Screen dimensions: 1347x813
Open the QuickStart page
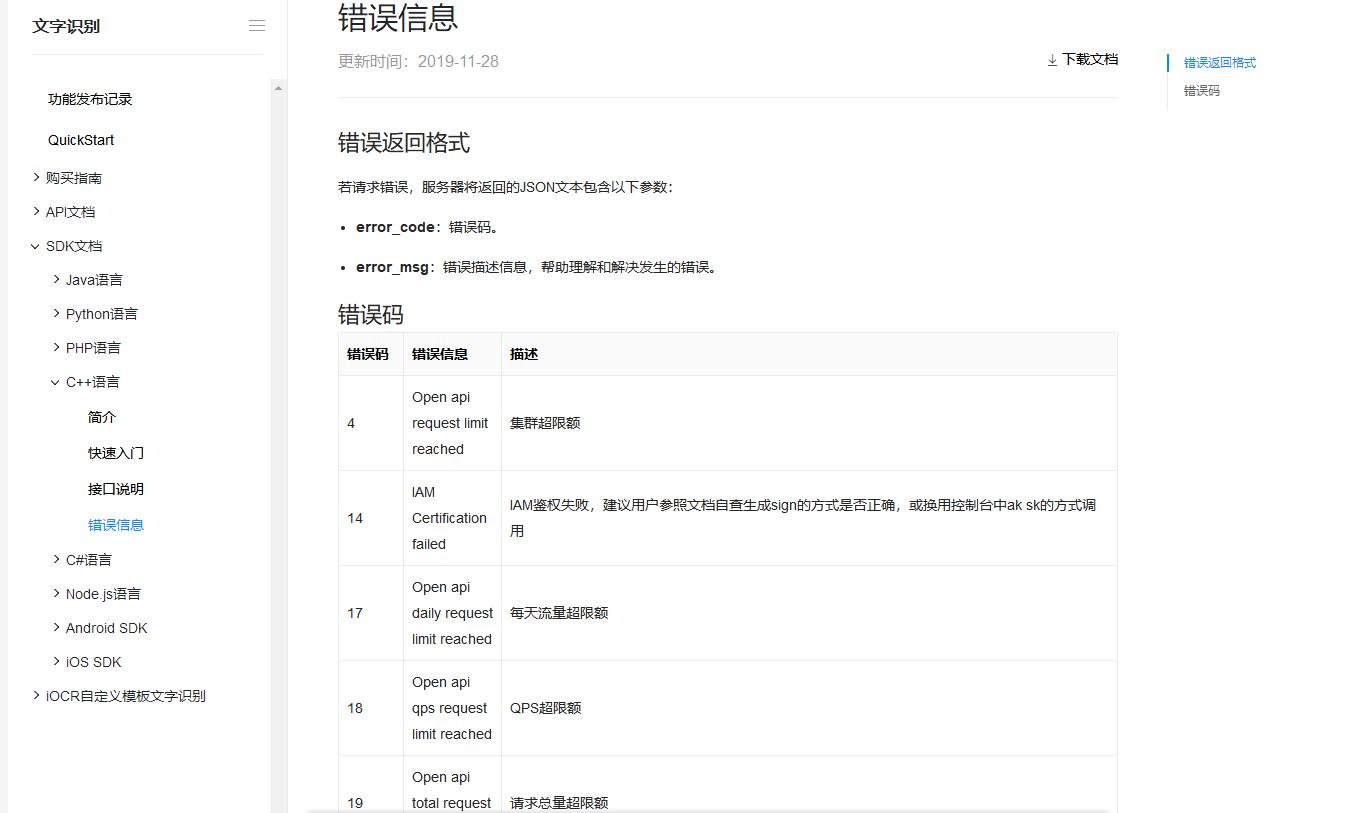tap(81, 140)
